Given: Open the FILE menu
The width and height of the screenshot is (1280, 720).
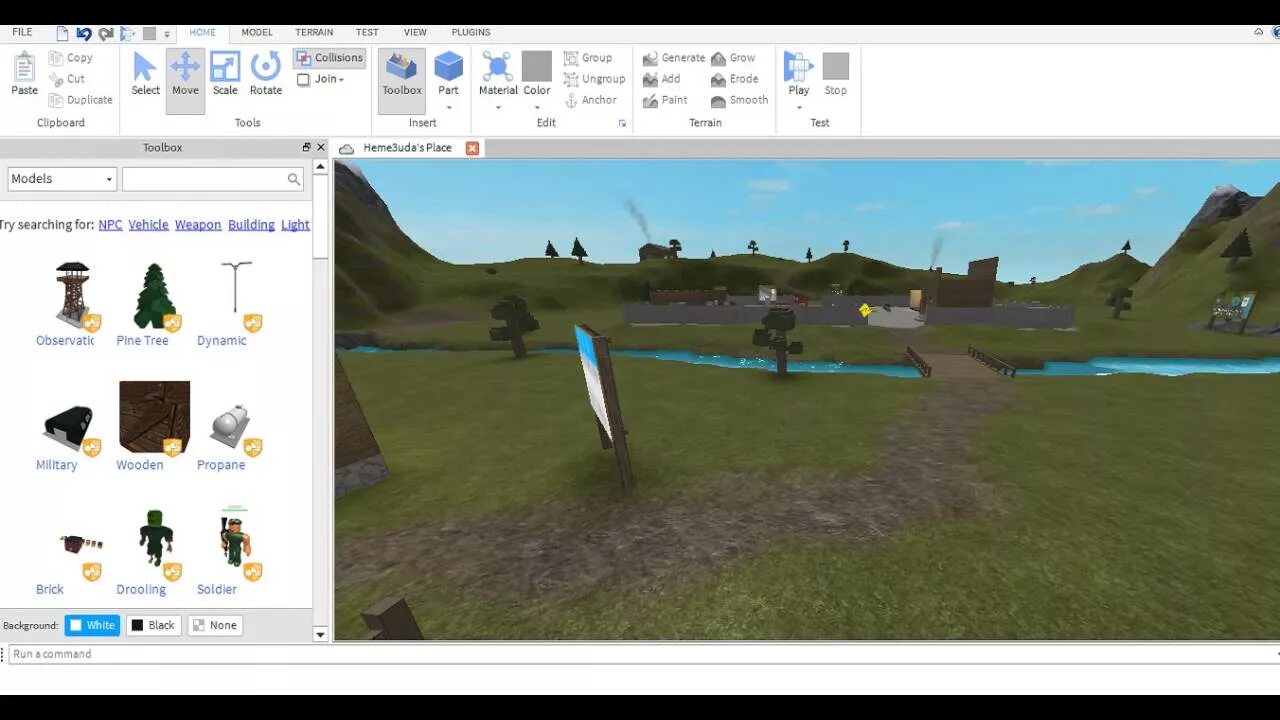Looking at the screenshot, I should click(x=22, y=32).
